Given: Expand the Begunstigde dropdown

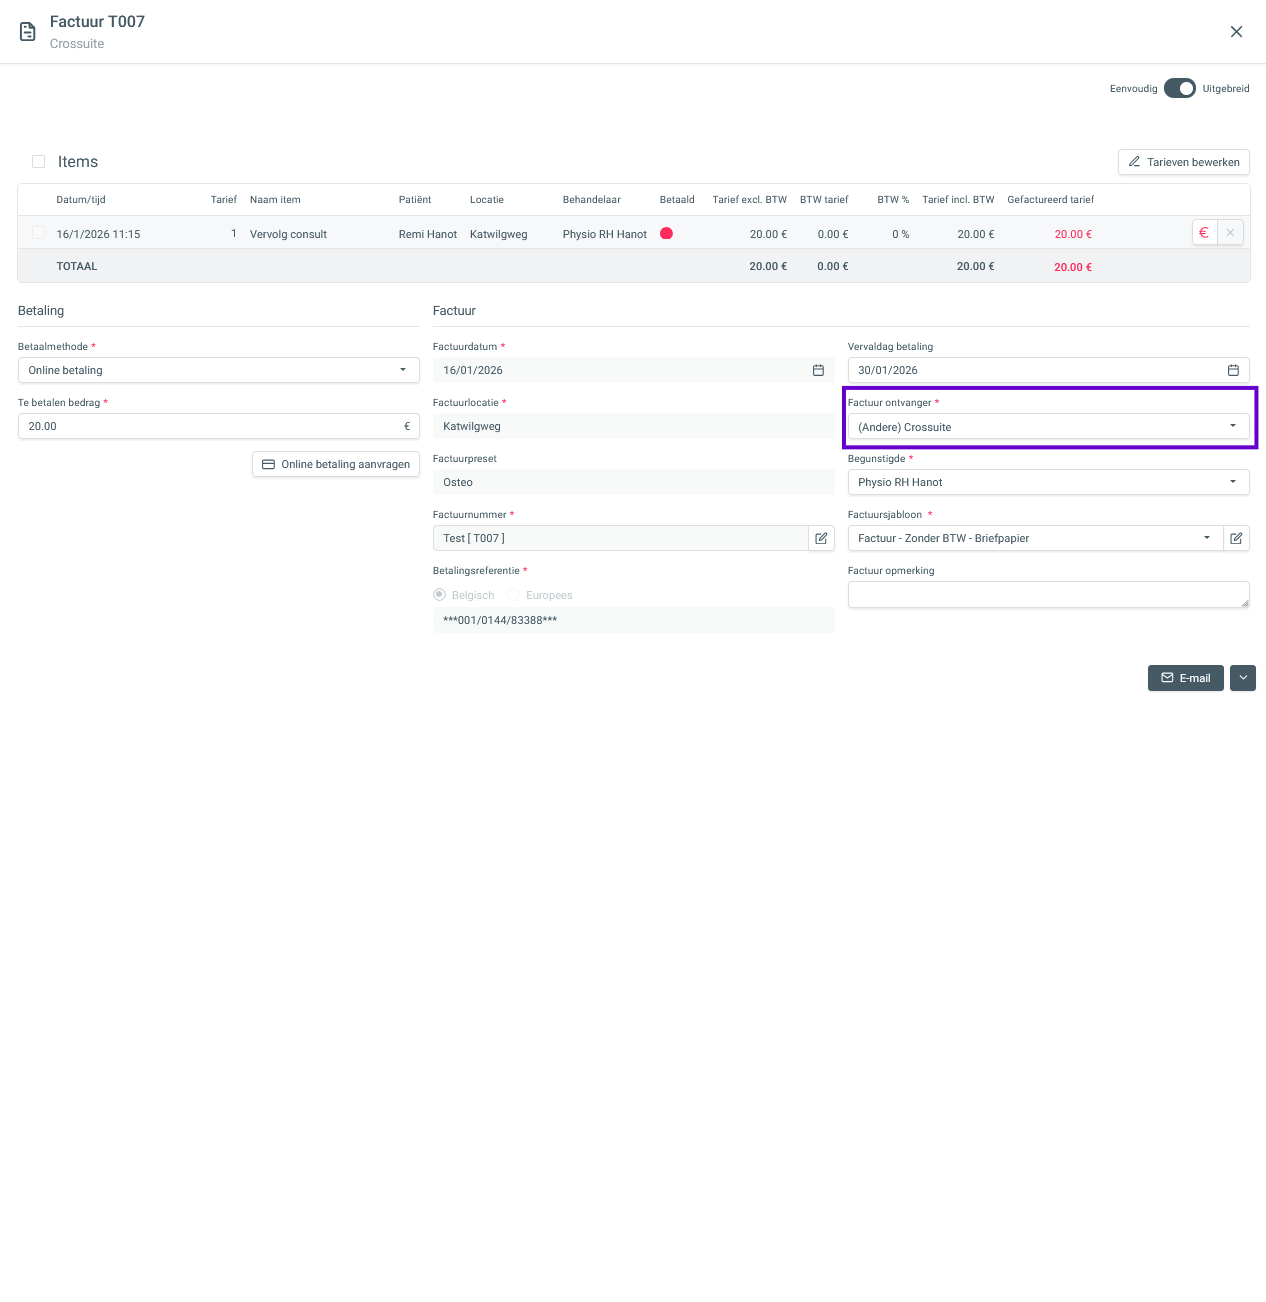Looking at the screenshot, I should tap(1048, 482).
